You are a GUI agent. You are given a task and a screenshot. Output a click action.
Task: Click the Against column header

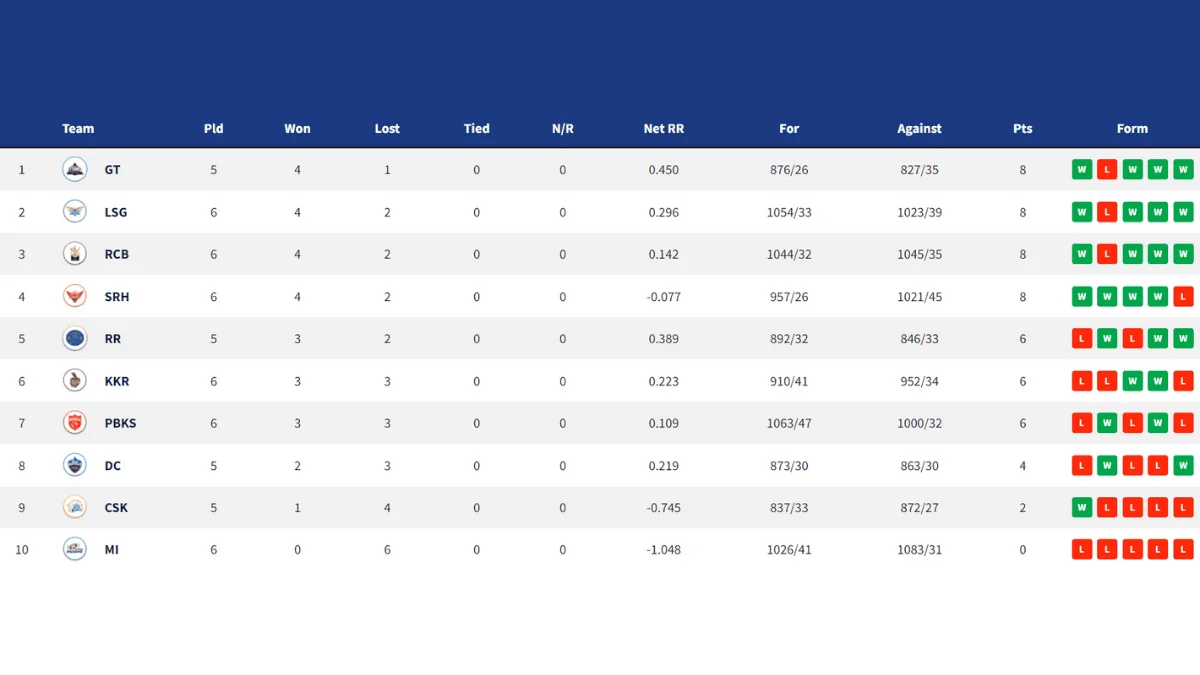pyautogui.click(x=919, y=129)
